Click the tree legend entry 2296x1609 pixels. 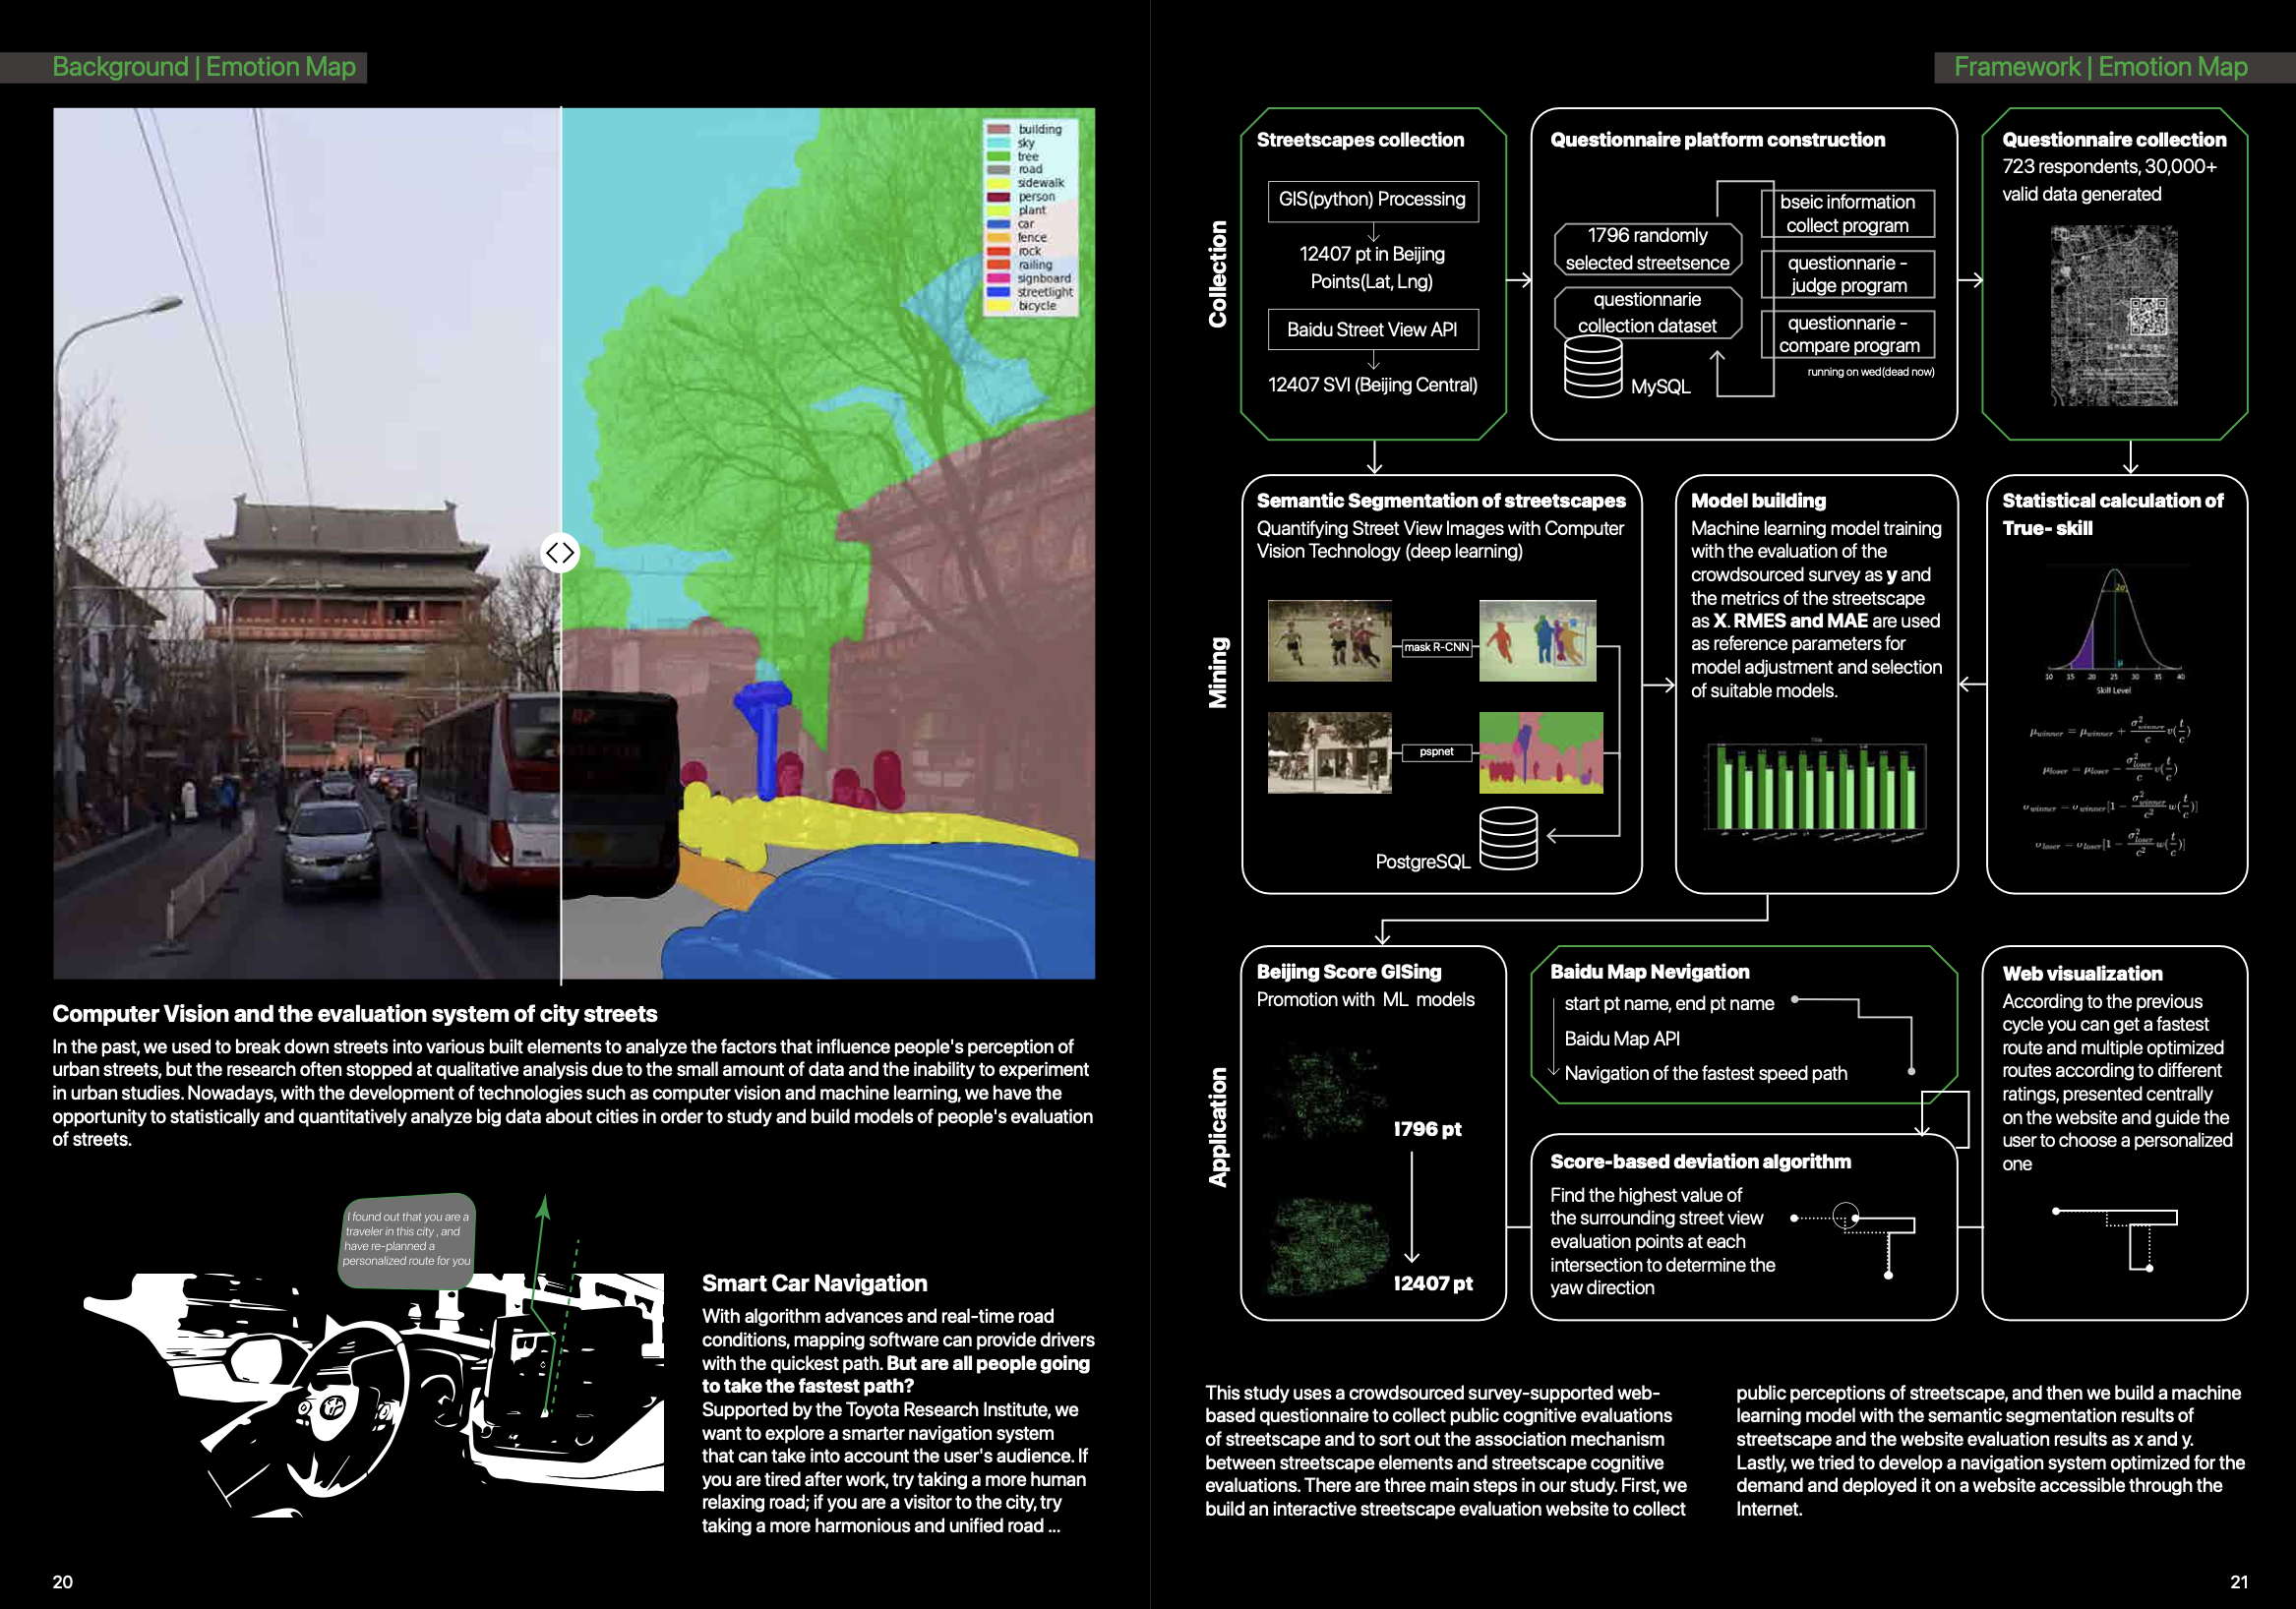click(1014, 156)
